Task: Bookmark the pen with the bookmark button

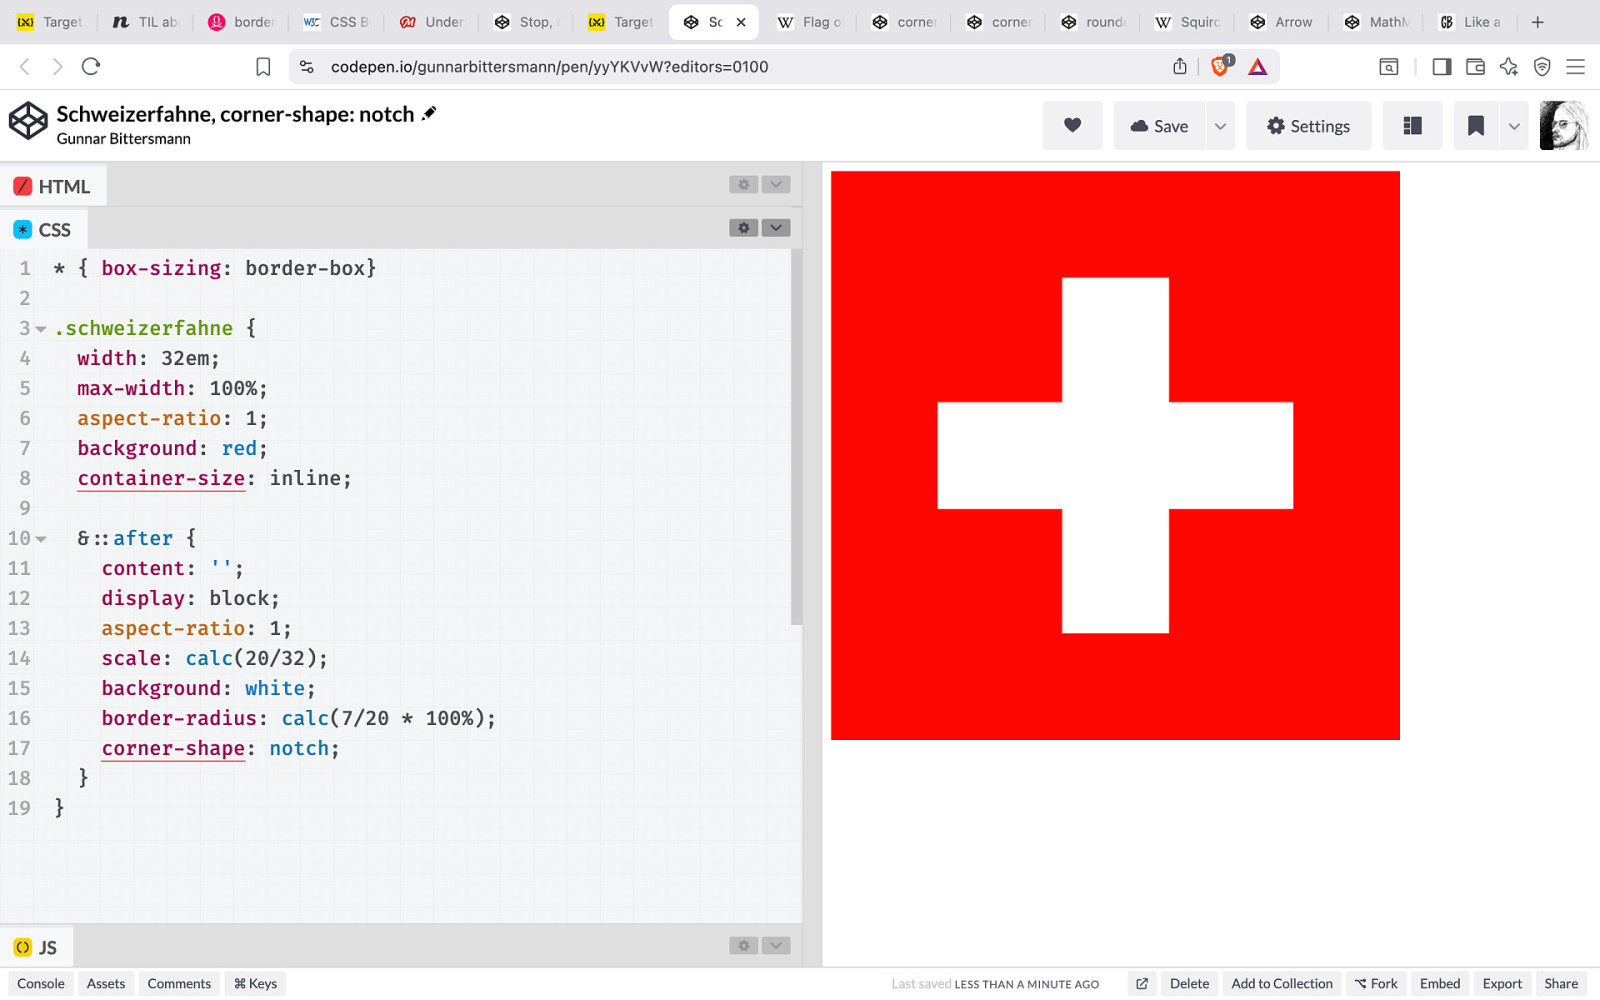Action: pos(1475,126)
